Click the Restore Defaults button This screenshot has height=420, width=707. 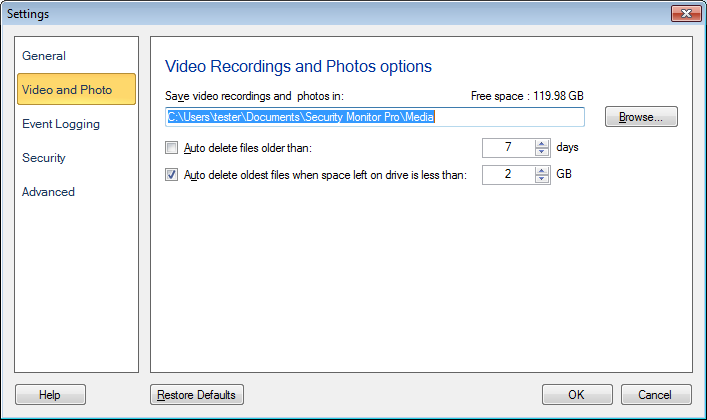[x=196, y=395]
